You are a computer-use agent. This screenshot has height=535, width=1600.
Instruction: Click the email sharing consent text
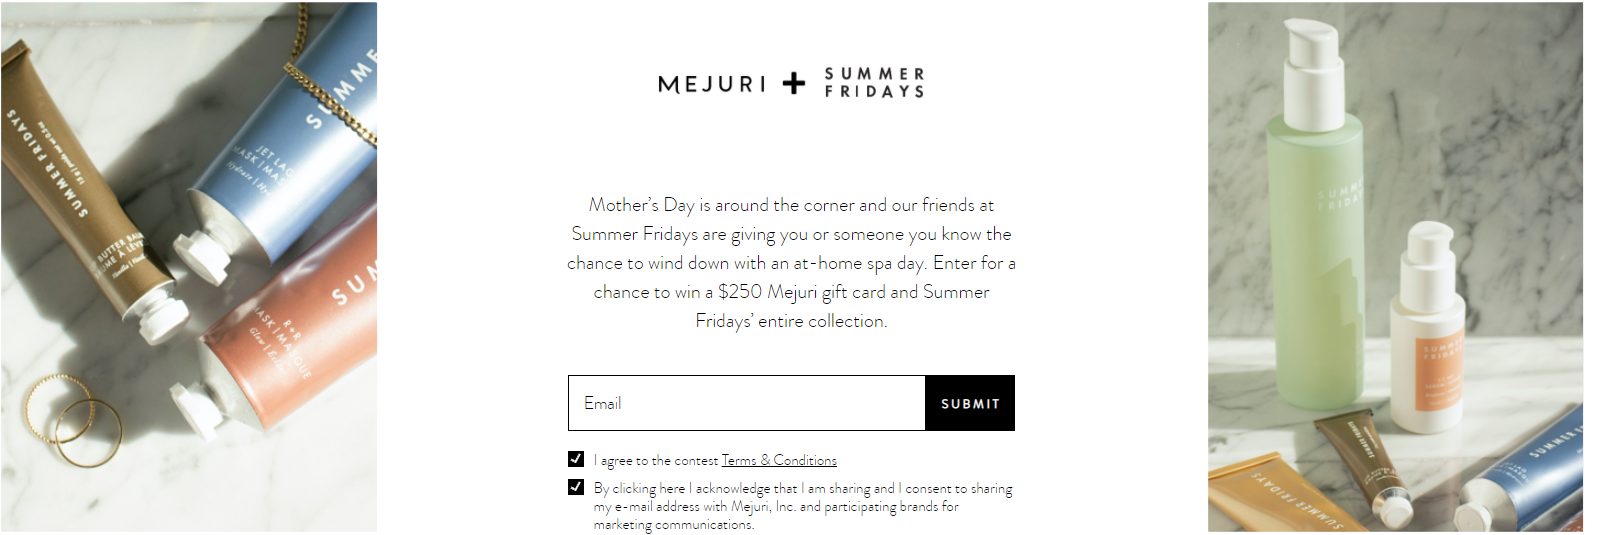click(803, 506)
